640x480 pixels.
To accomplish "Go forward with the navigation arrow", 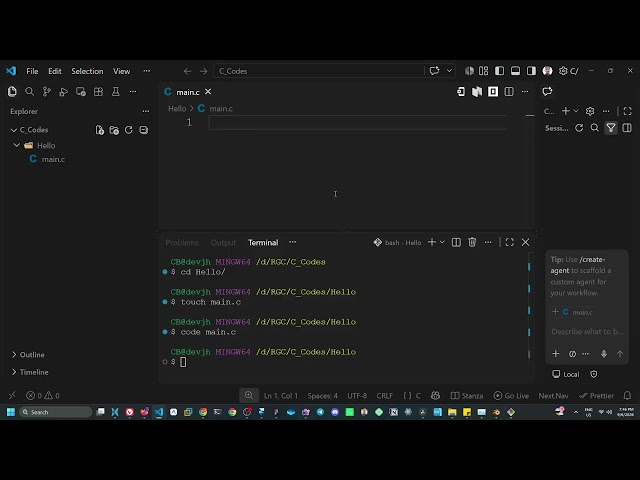I will (203, 71).
